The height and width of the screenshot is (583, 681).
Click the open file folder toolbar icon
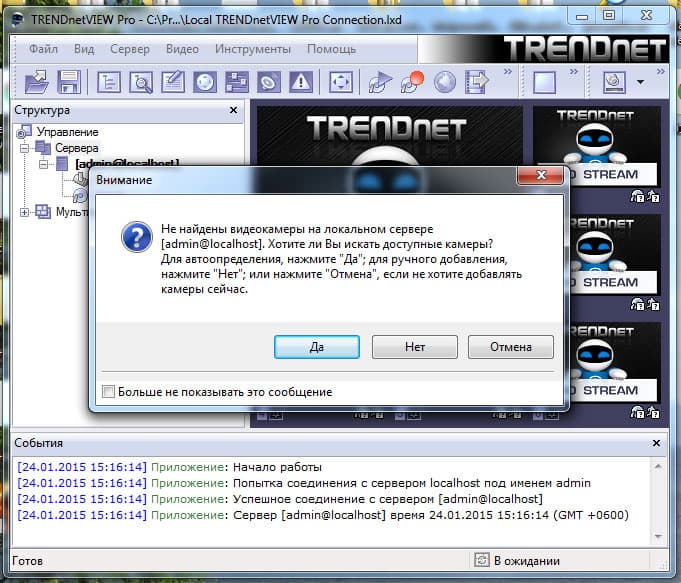pos(36,82)
